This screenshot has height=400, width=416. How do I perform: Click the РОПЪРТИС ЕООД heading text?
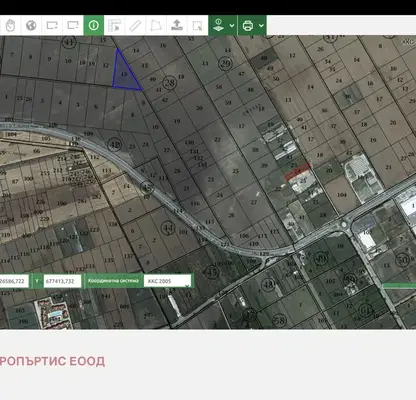click(52, 361)
